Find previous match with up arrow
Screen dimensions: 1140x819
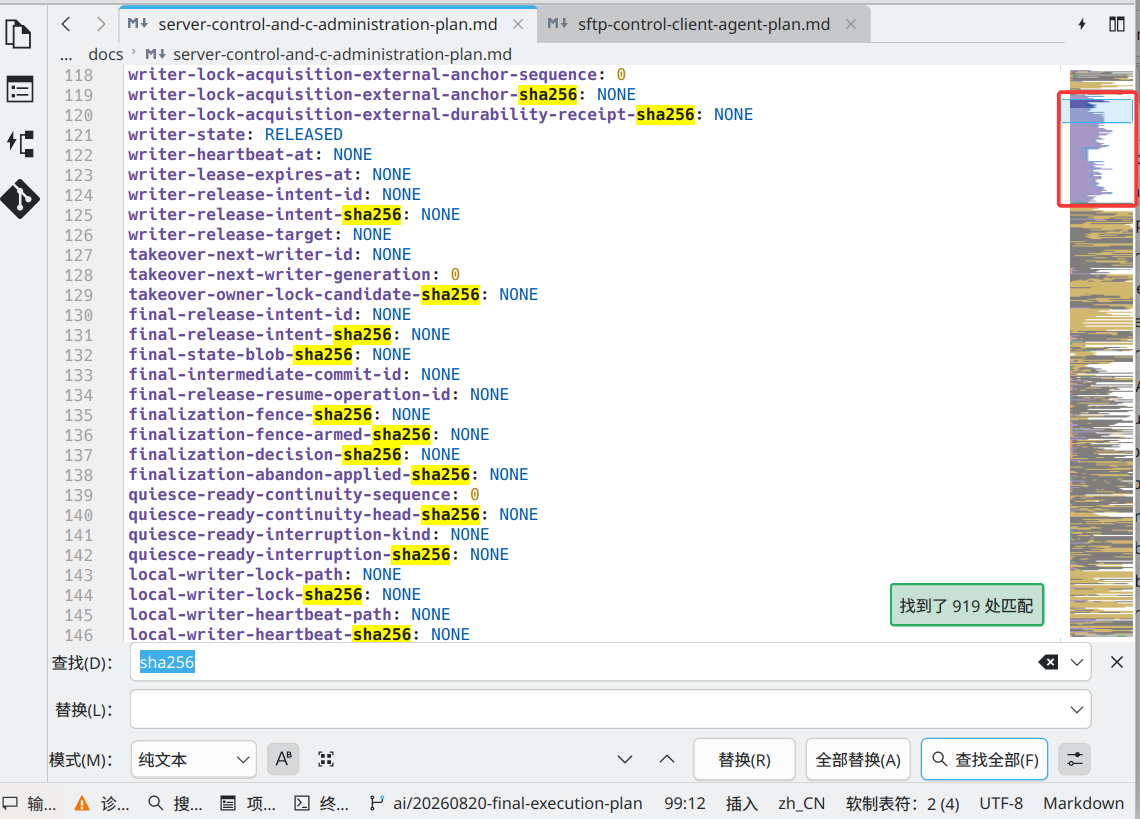coord(667,759)
